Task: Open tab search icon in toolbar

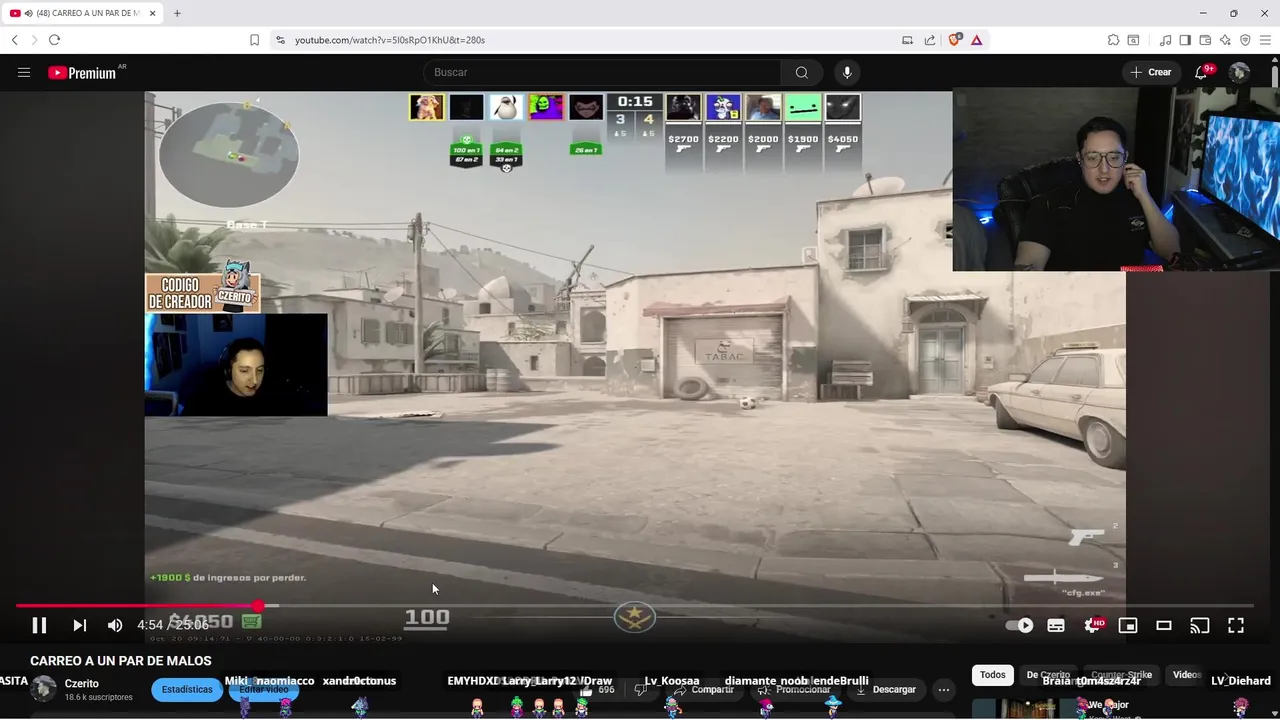Action: coord(1133,40)
